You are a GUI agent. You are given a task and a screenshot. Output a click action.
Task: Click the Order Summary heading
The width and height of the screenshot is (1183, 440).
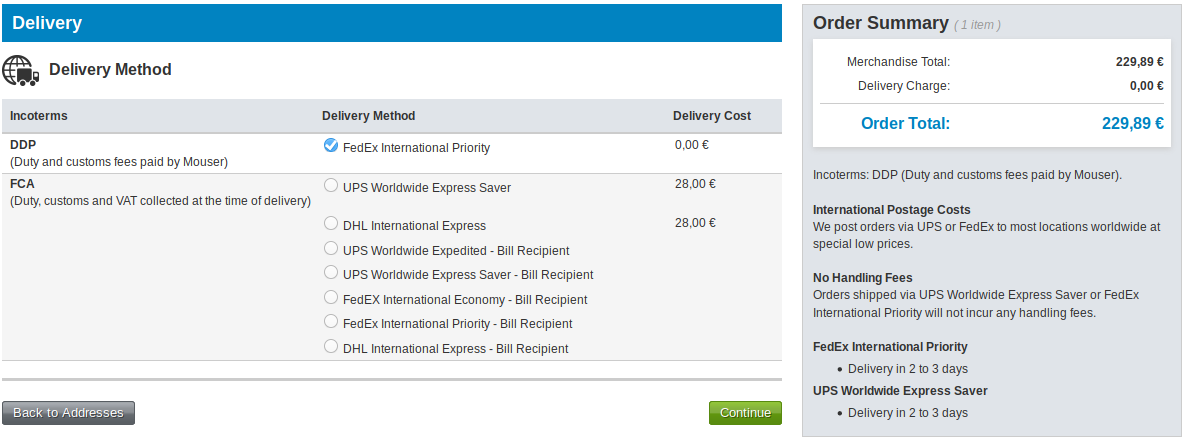880,23
